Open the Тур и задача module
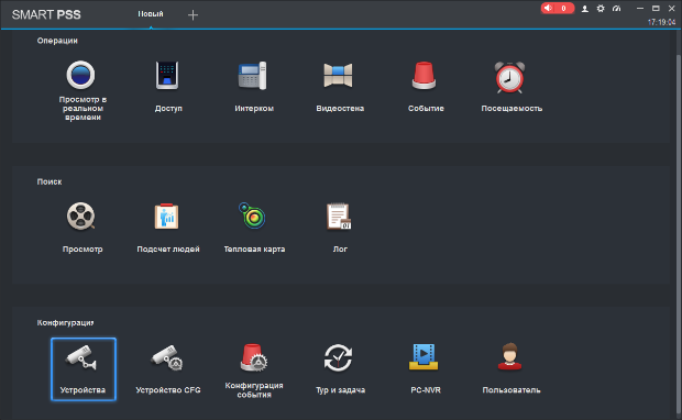The width and height of the screenshot is (682, 420). click(339, 358)
